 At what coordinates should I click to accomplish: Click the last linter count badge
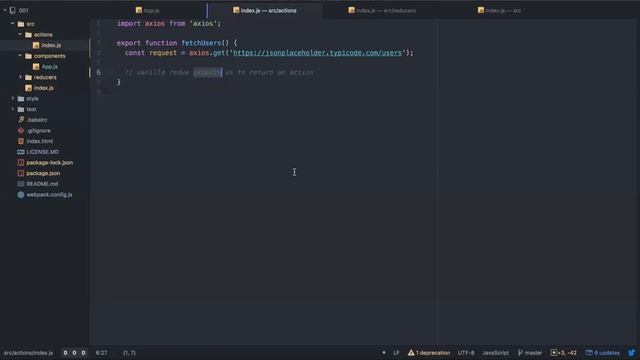pyautogui.click(x=83, y=353)
